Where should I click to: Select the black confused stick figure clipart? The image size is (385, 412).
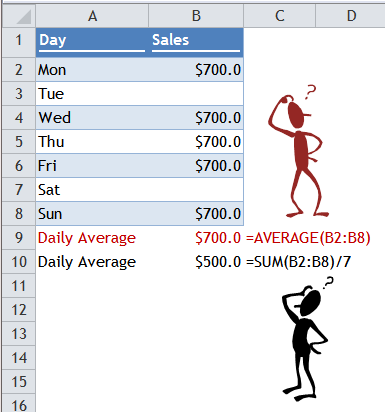pos(308,338)
